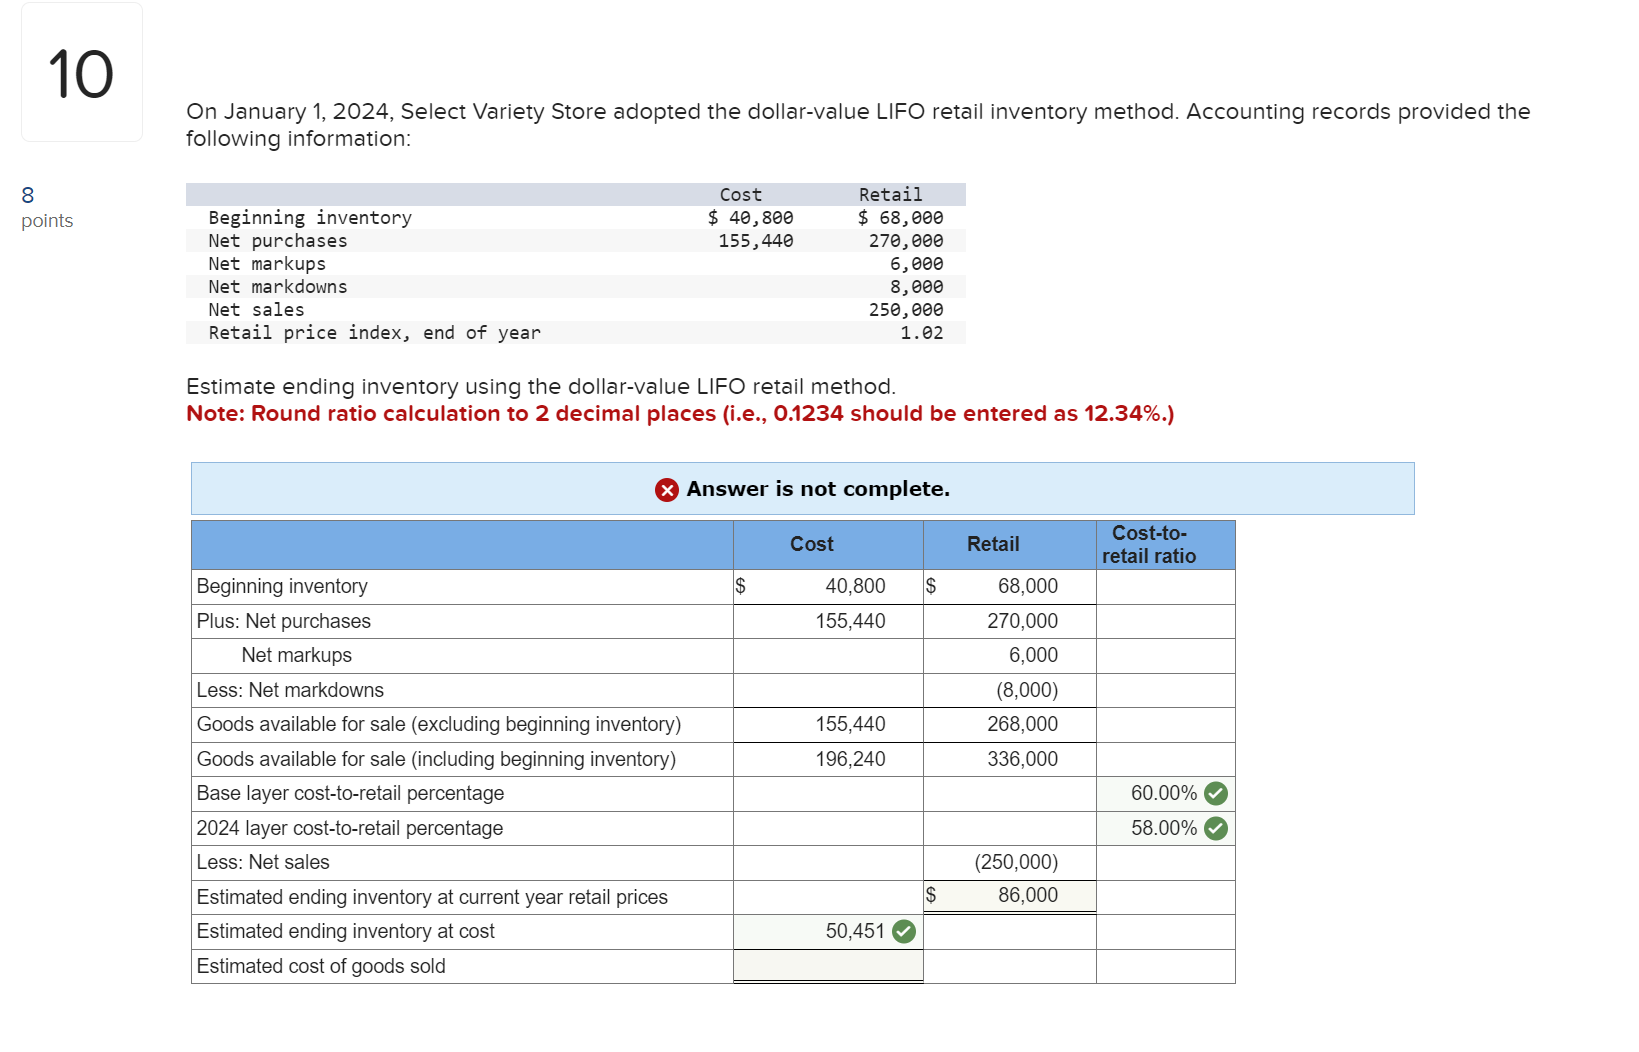Click the 40,800 beginning inventory cost cell
The height and width of the screenshot is (1052, 1639).
pos(828,587)
